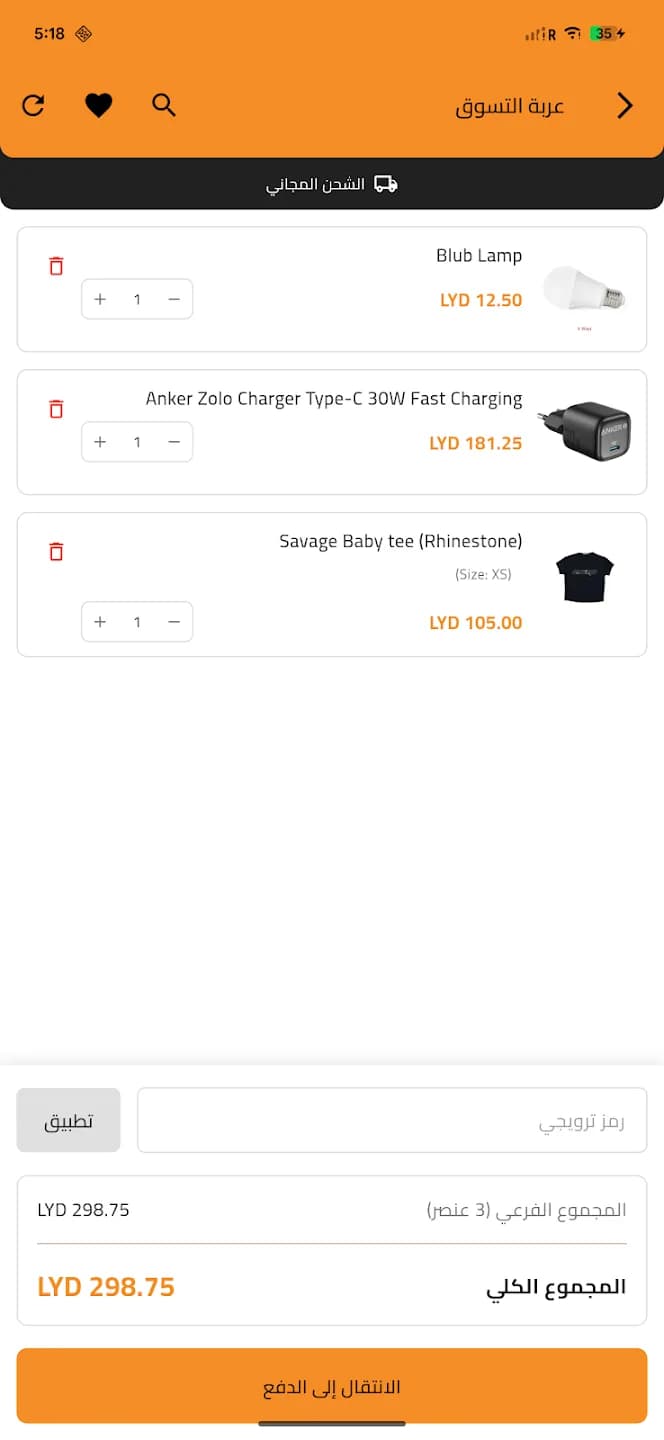Increase Anker Zolo Charger quantity with plus
Screen dimensions: 664x1440
point(100,442)
